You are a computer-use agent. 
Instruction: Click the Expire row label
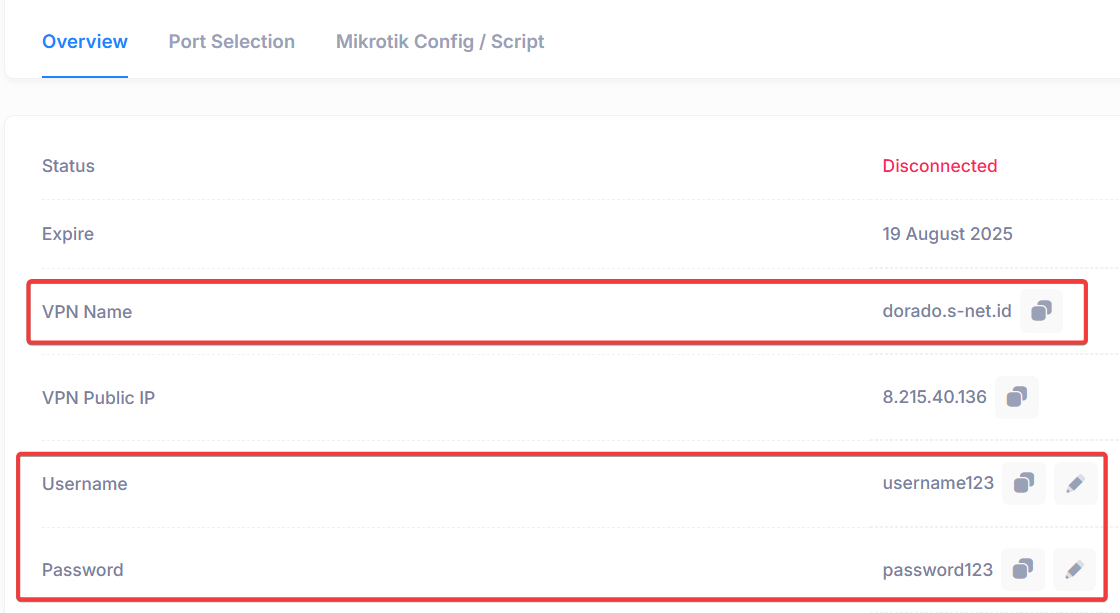click(68, 234)
